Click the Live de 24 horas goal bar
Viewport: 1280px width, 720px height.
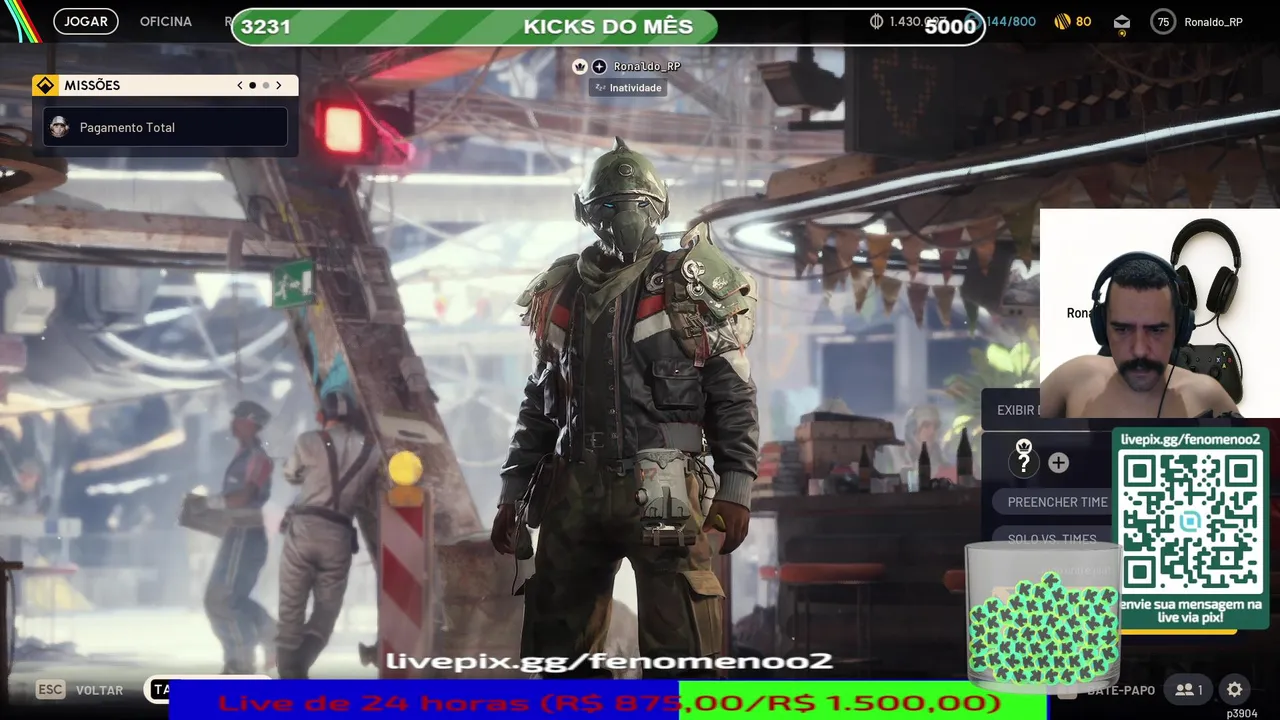(x=608, y=702)
